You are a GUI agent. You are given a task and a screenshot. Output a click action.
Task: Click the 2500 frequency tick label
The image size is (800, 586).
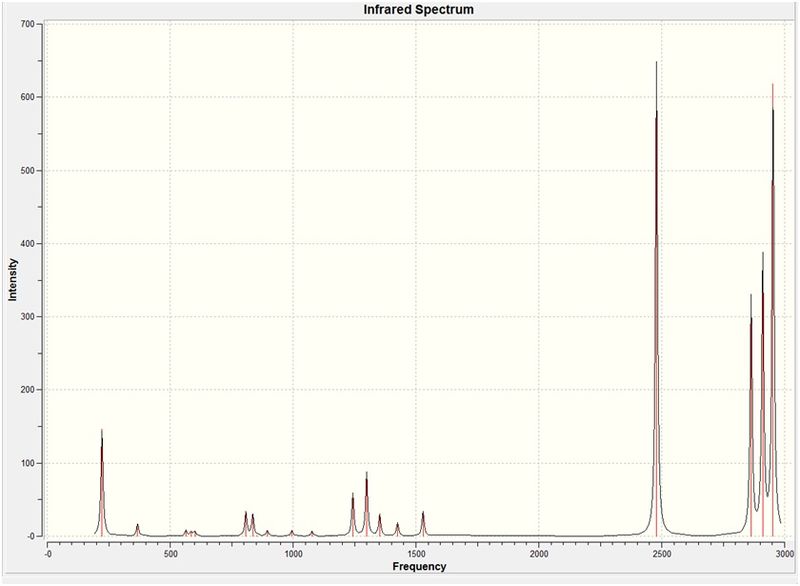click(x=662, y=554)
